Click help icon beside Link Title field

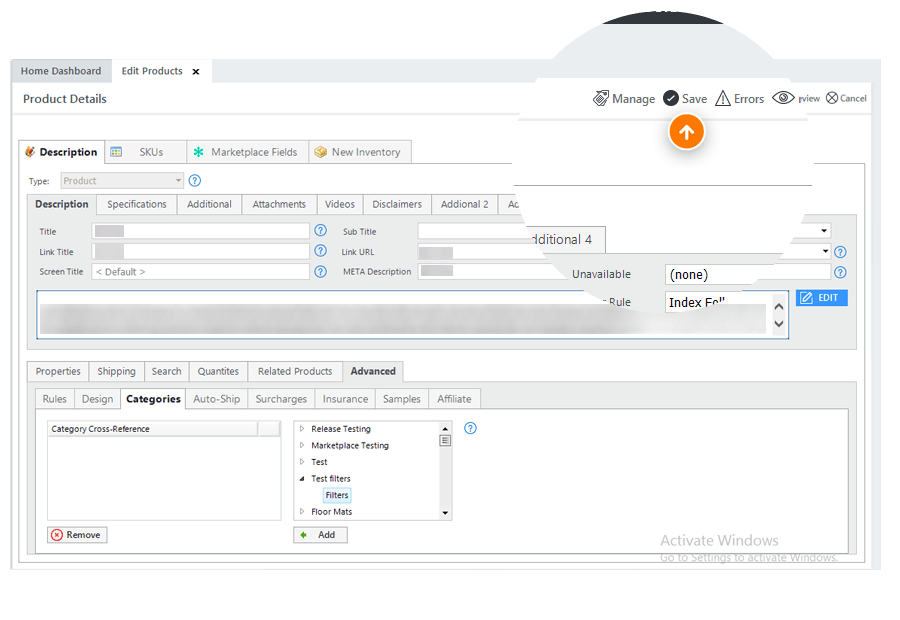[320, 251]
